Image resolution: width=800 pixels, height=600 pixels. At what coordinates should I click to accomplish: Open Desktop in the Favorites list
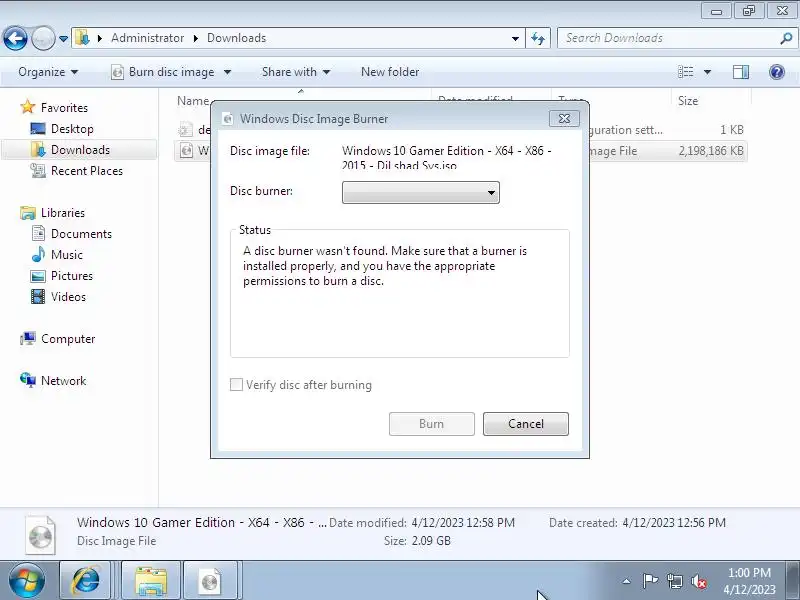[72, 129]
